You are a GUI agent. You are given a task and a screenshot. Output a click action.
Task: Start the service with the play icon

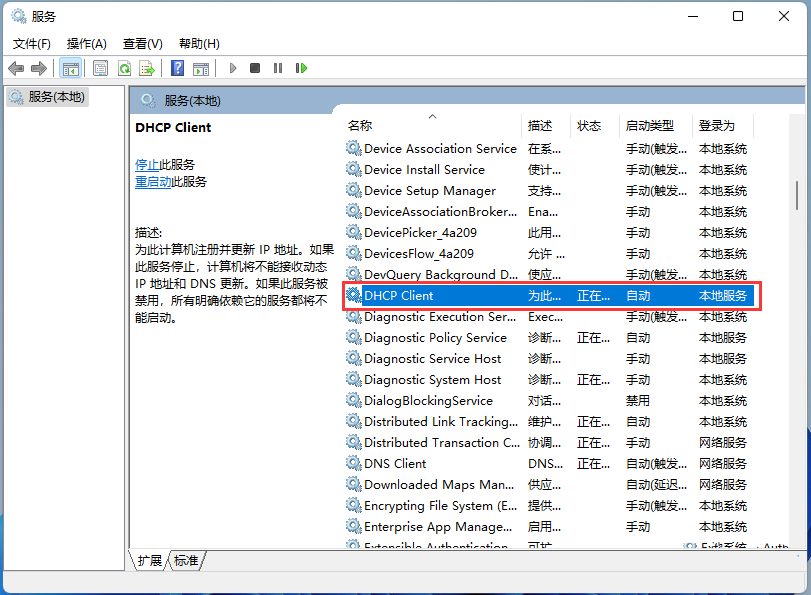[x=233, y=68]
